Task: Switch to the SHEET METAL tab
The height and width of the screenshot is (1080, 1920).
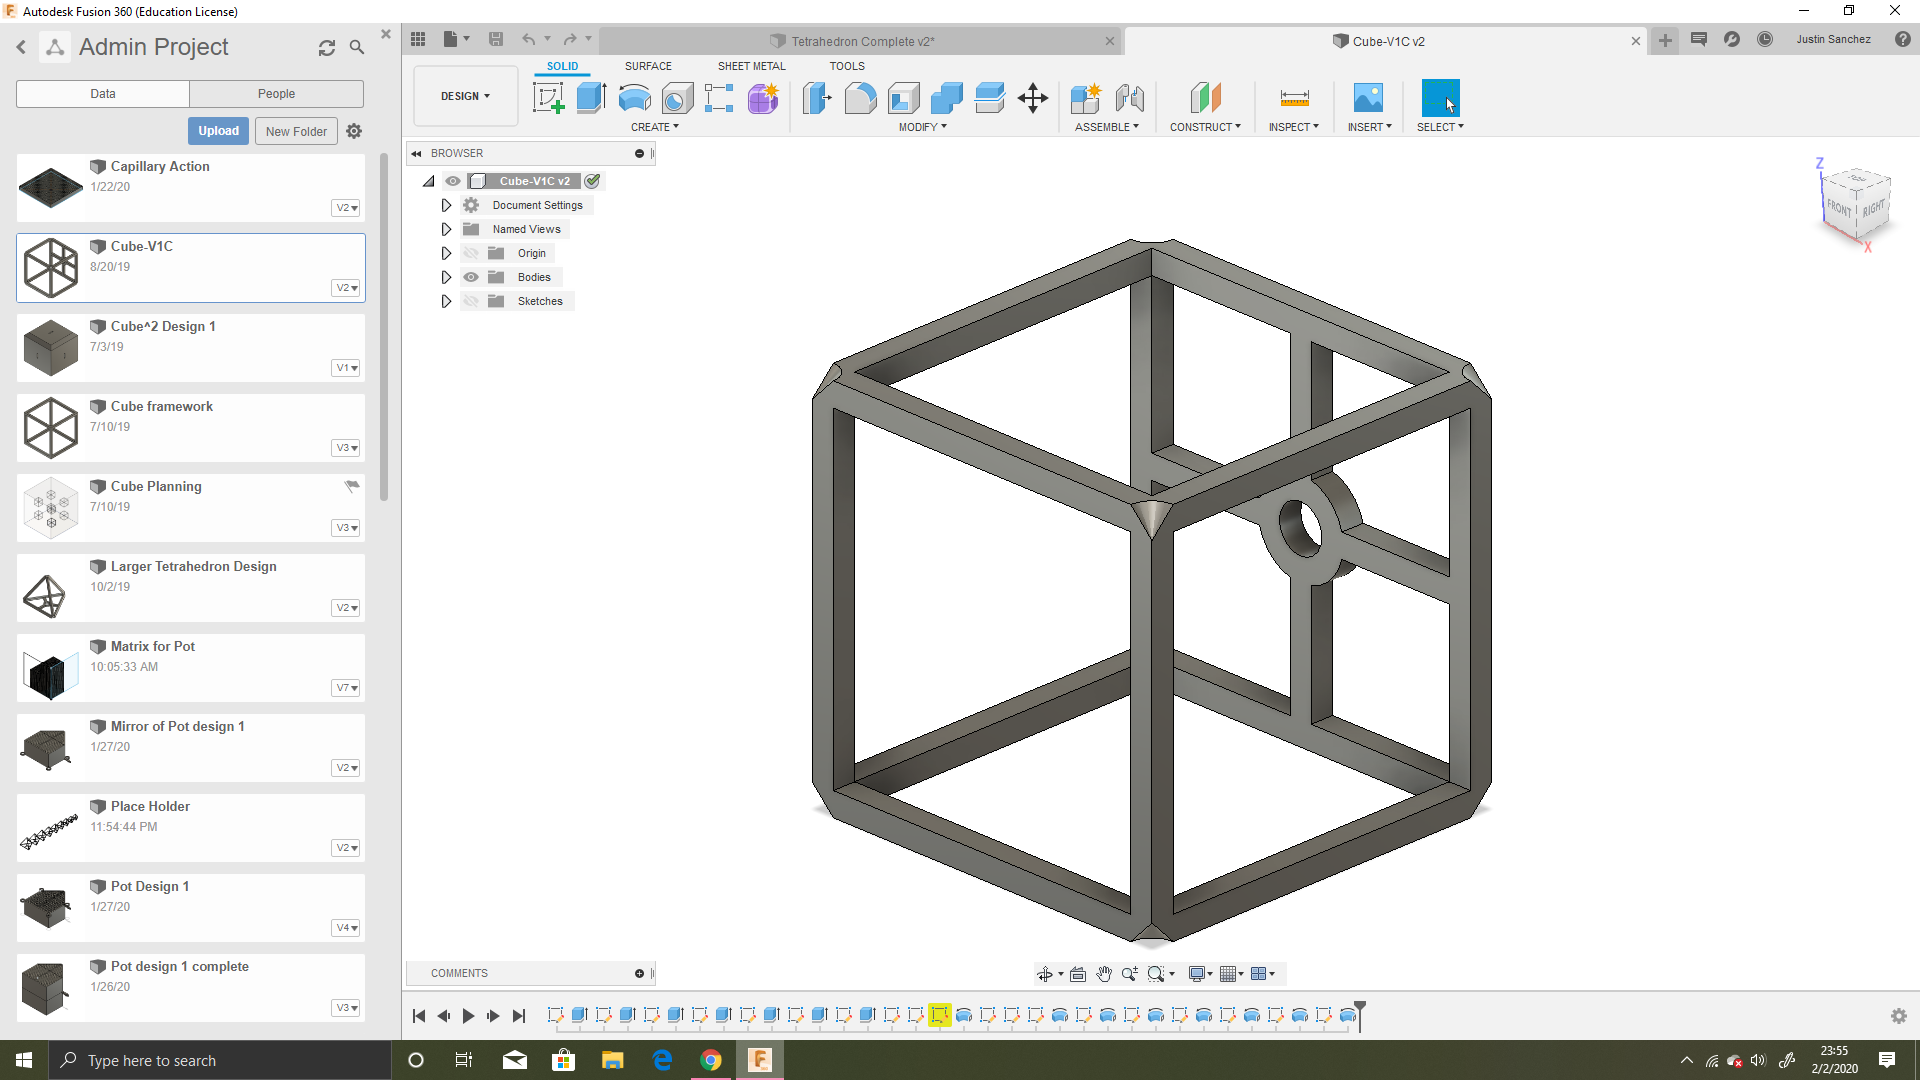Action: click(751, 66)
